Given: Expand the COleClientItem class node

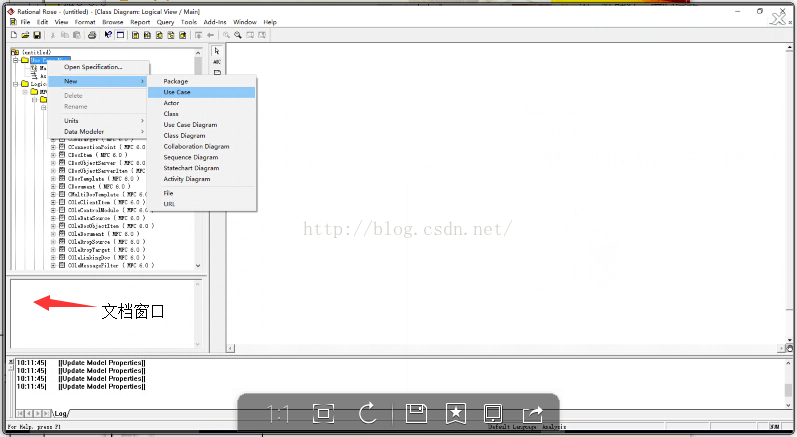Looking at the screenshot, I should tap(53, 202).
